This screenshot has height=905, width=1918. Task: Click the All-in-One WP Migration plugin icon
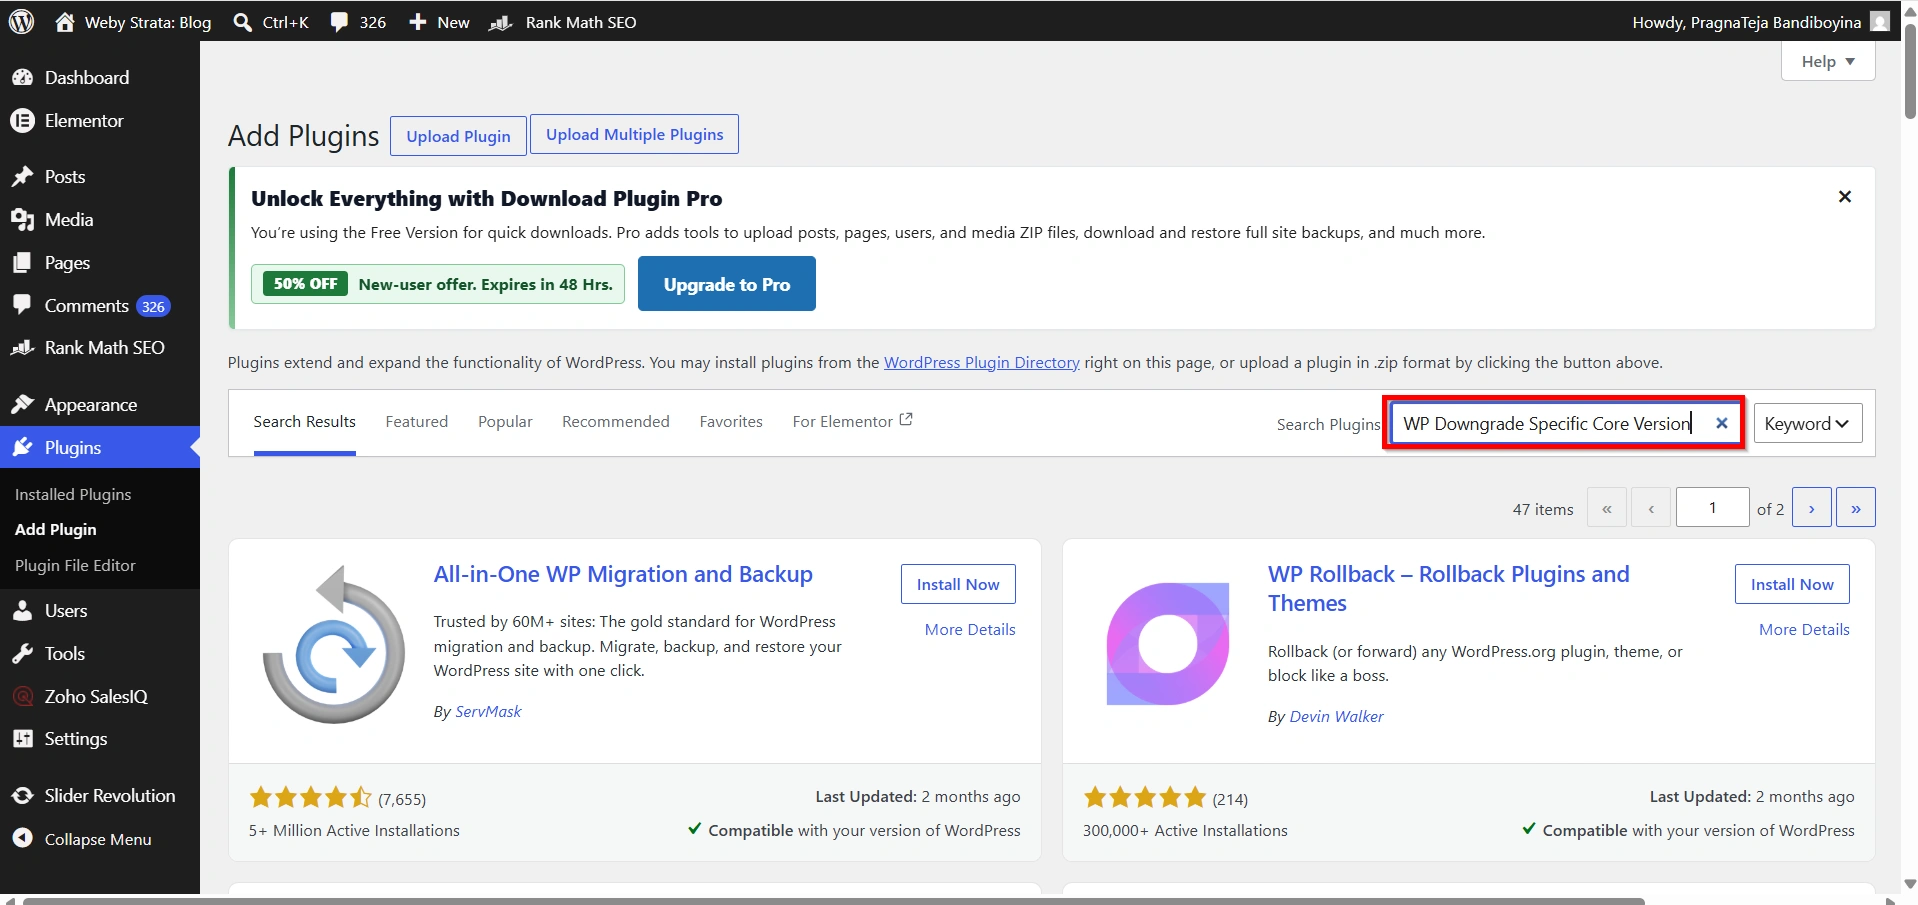pyautogui.click(x=333, y=644)
